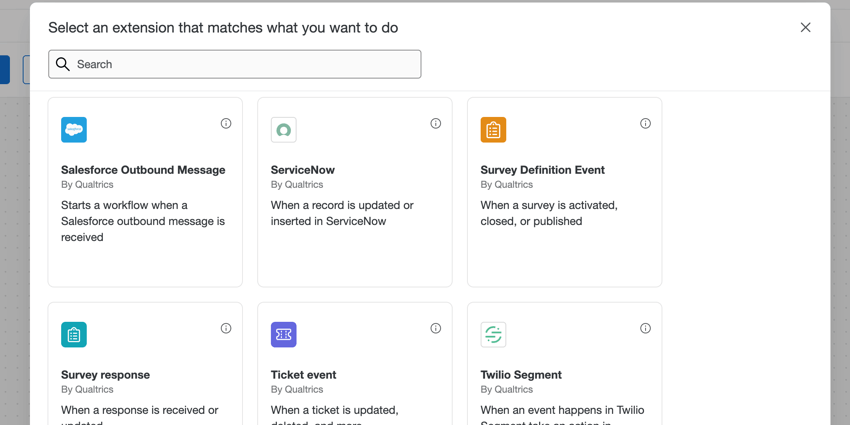Show info for ServiceNow extension

click(x=436, y=124)
